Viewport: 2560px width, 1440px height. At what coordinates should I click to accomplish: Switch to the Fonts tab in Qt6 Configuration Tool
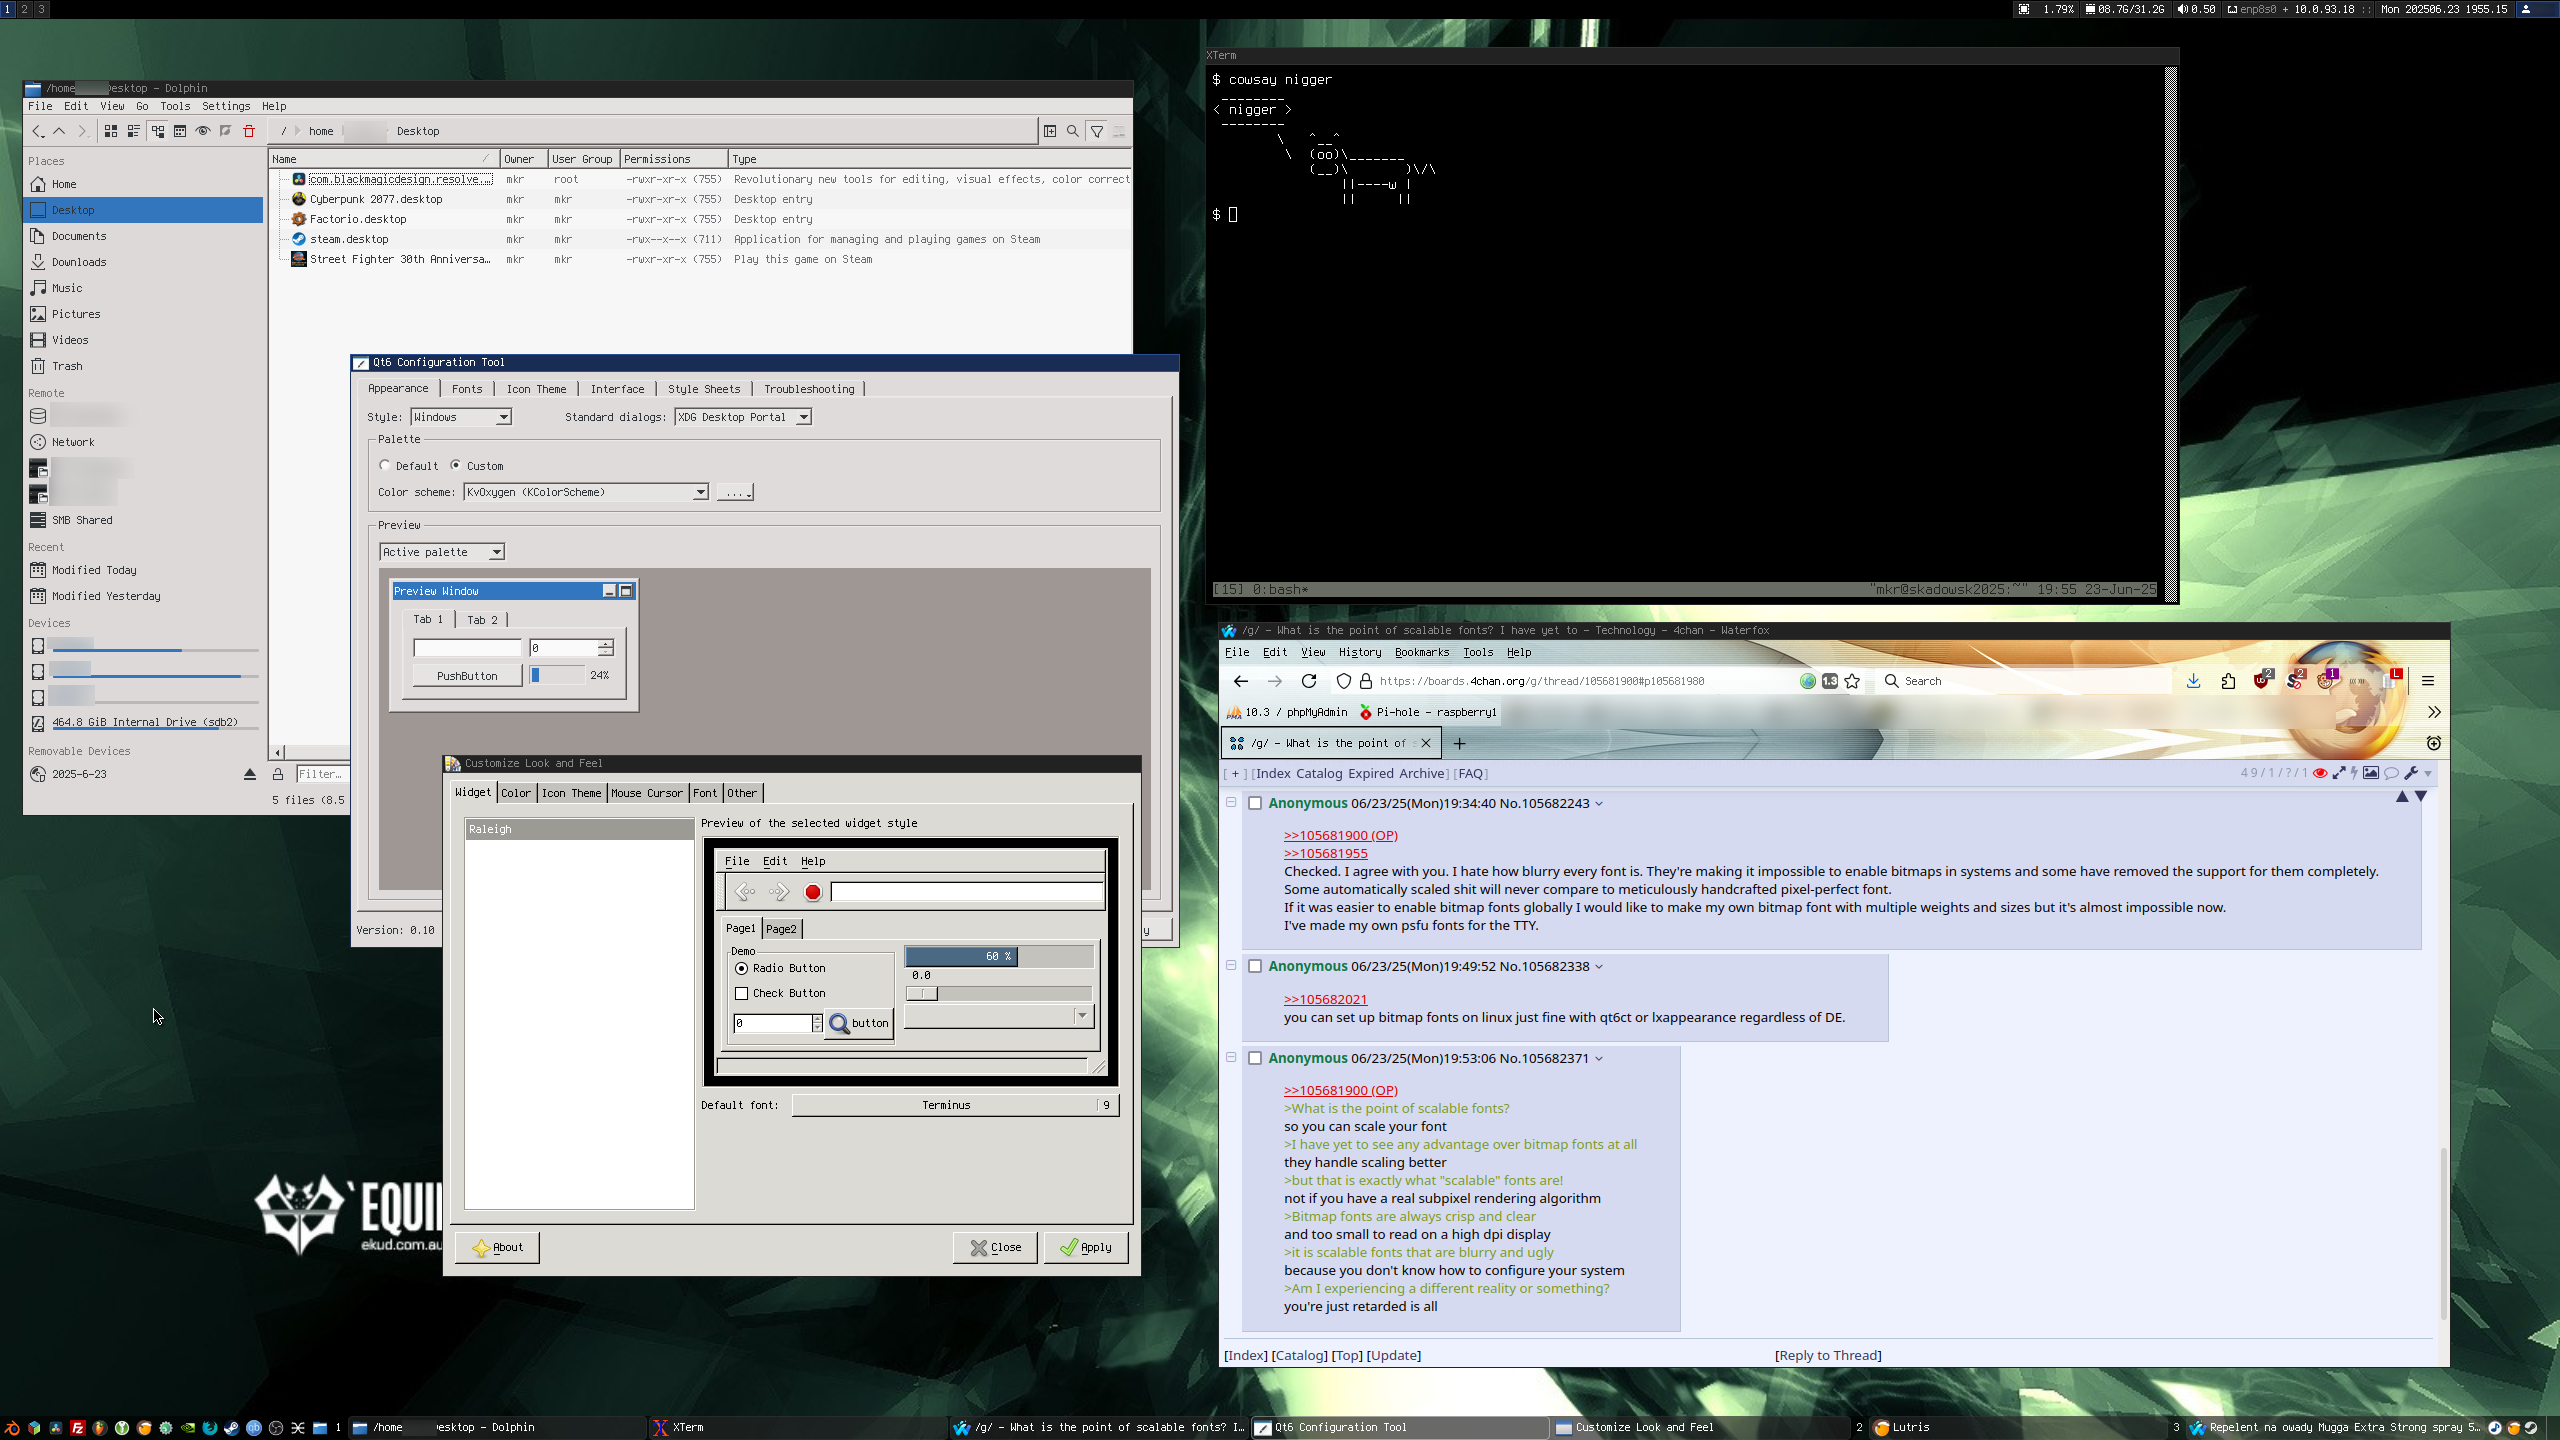pos(467,389)
